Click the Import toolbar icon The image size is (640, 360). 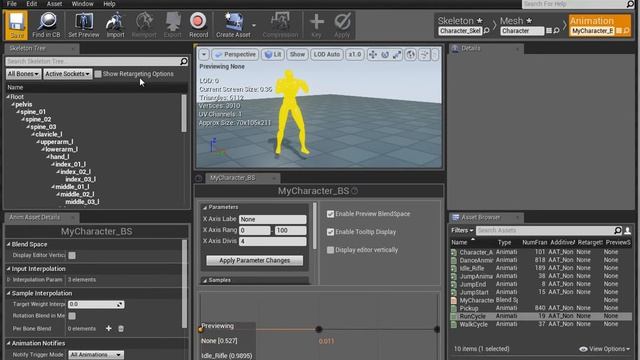coord(115,25)
